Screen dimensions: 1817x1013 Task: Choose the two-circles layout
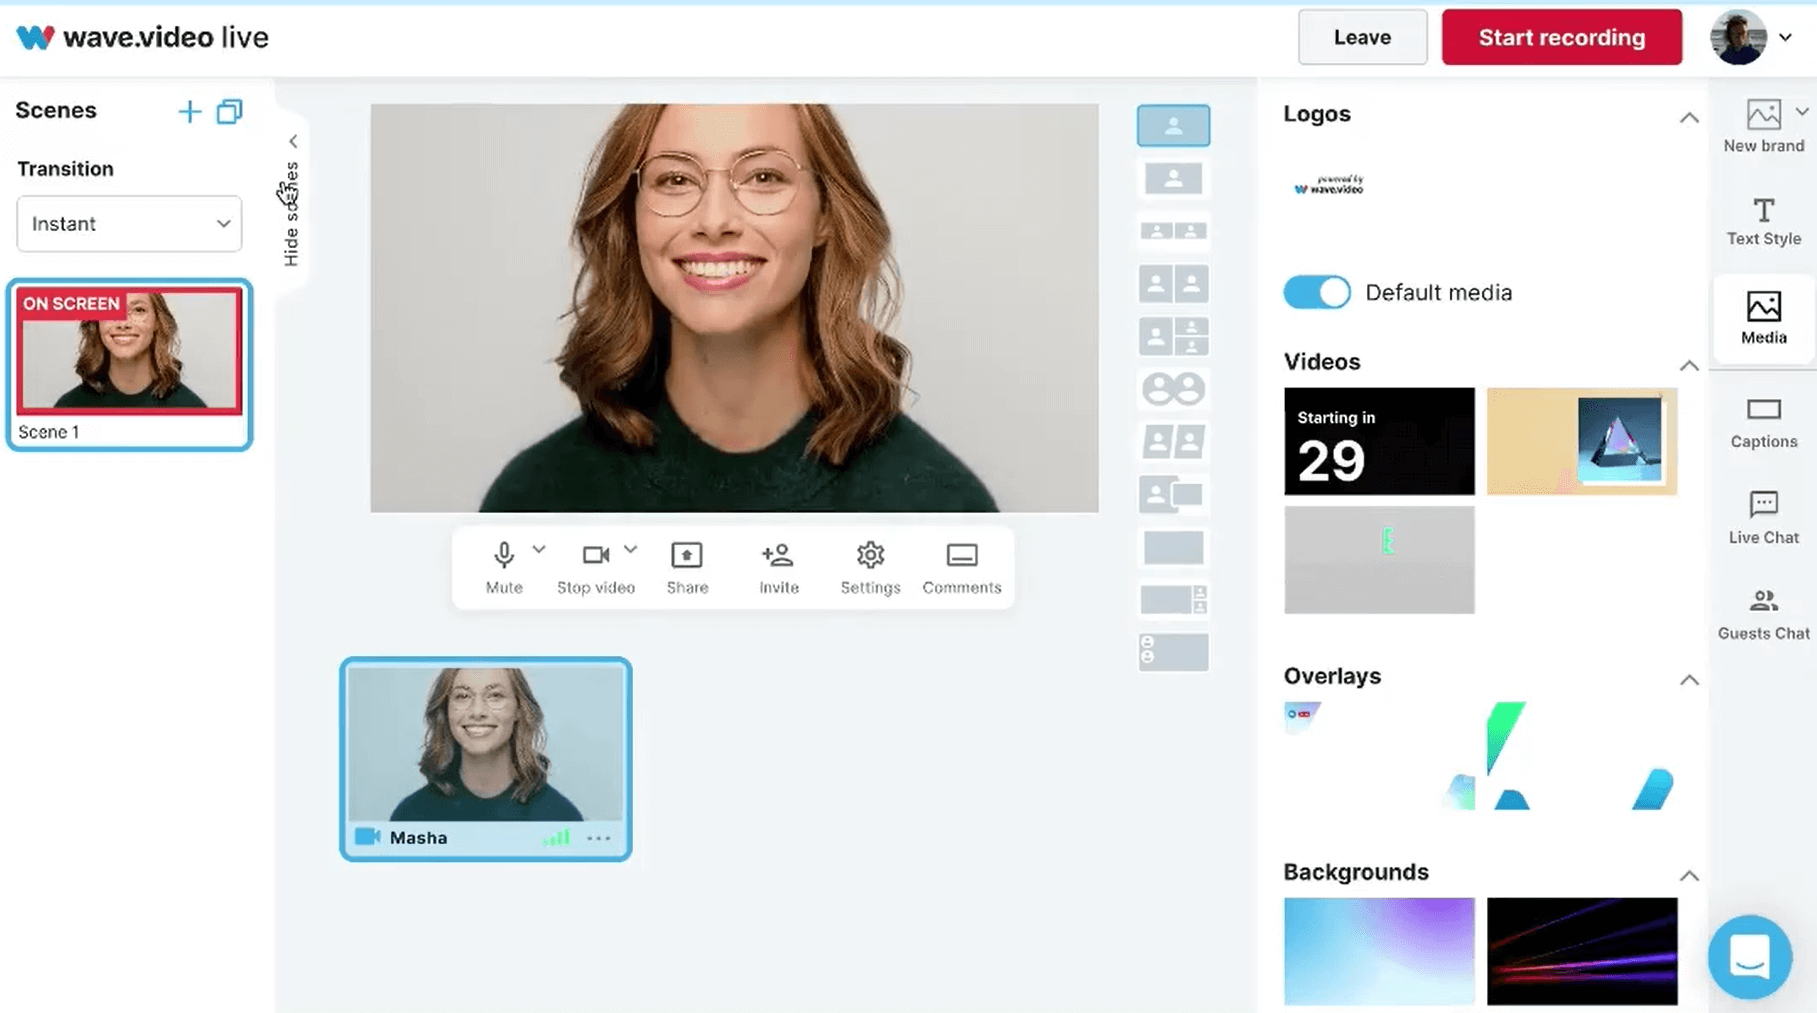tap(1173, 389)
